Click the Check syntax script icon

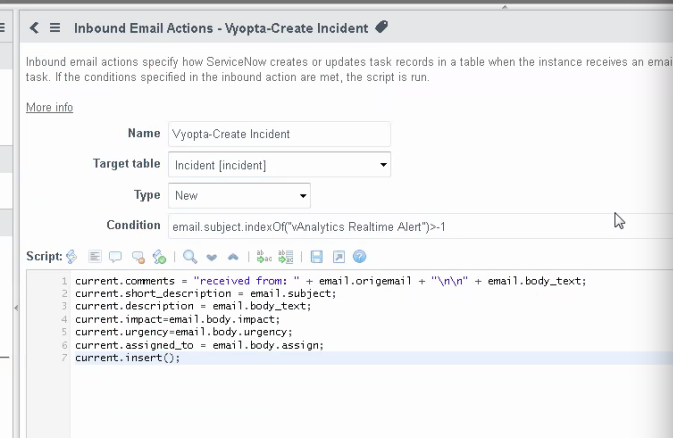tap(159, 257)
